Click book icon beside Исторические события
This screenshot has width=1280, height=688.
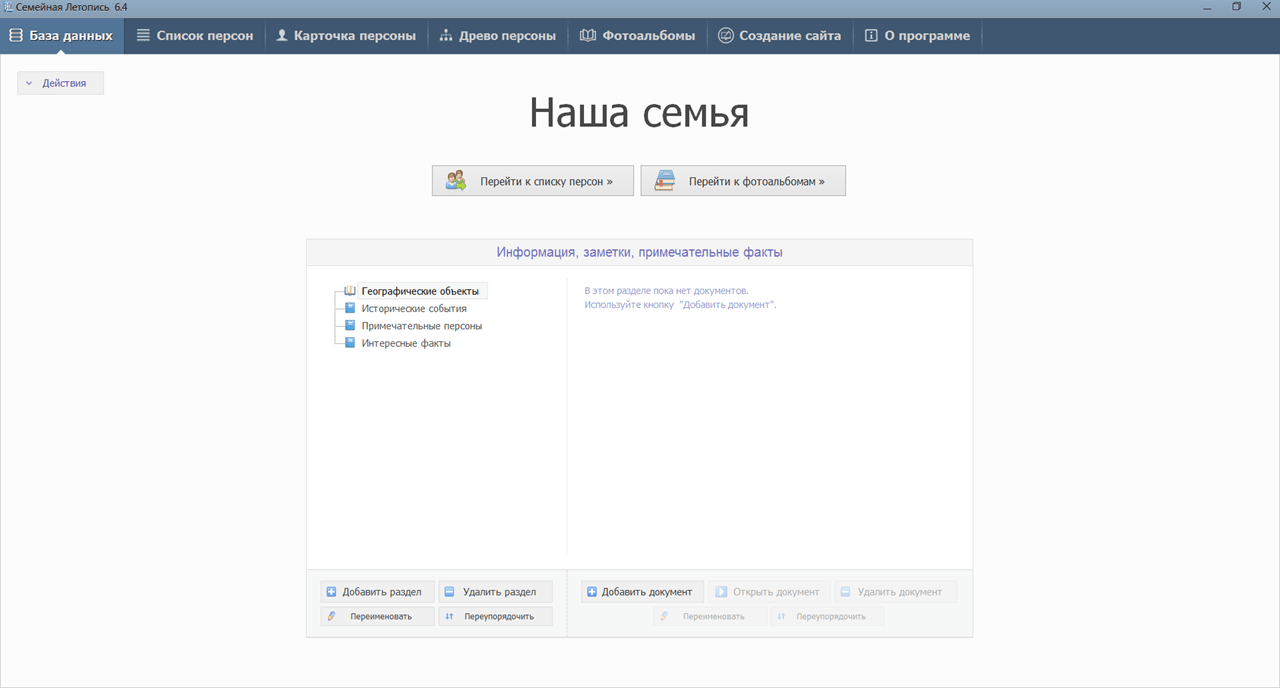click(350, 308)
